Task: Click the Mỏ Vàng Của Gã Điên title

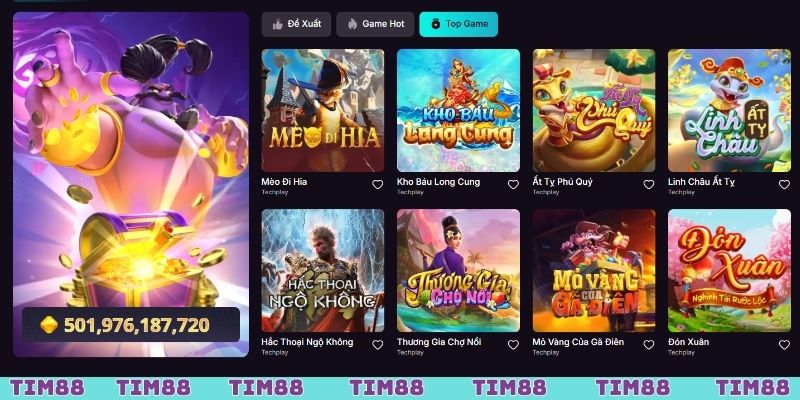Action: (578, 342)
